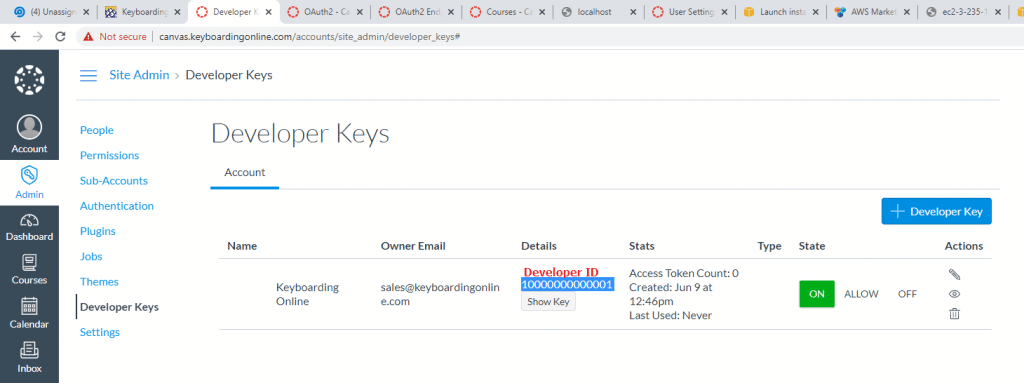The width and height of the screenshot is (1024, 383).
Task: Set key state to ALLOW
Action: 861,294
